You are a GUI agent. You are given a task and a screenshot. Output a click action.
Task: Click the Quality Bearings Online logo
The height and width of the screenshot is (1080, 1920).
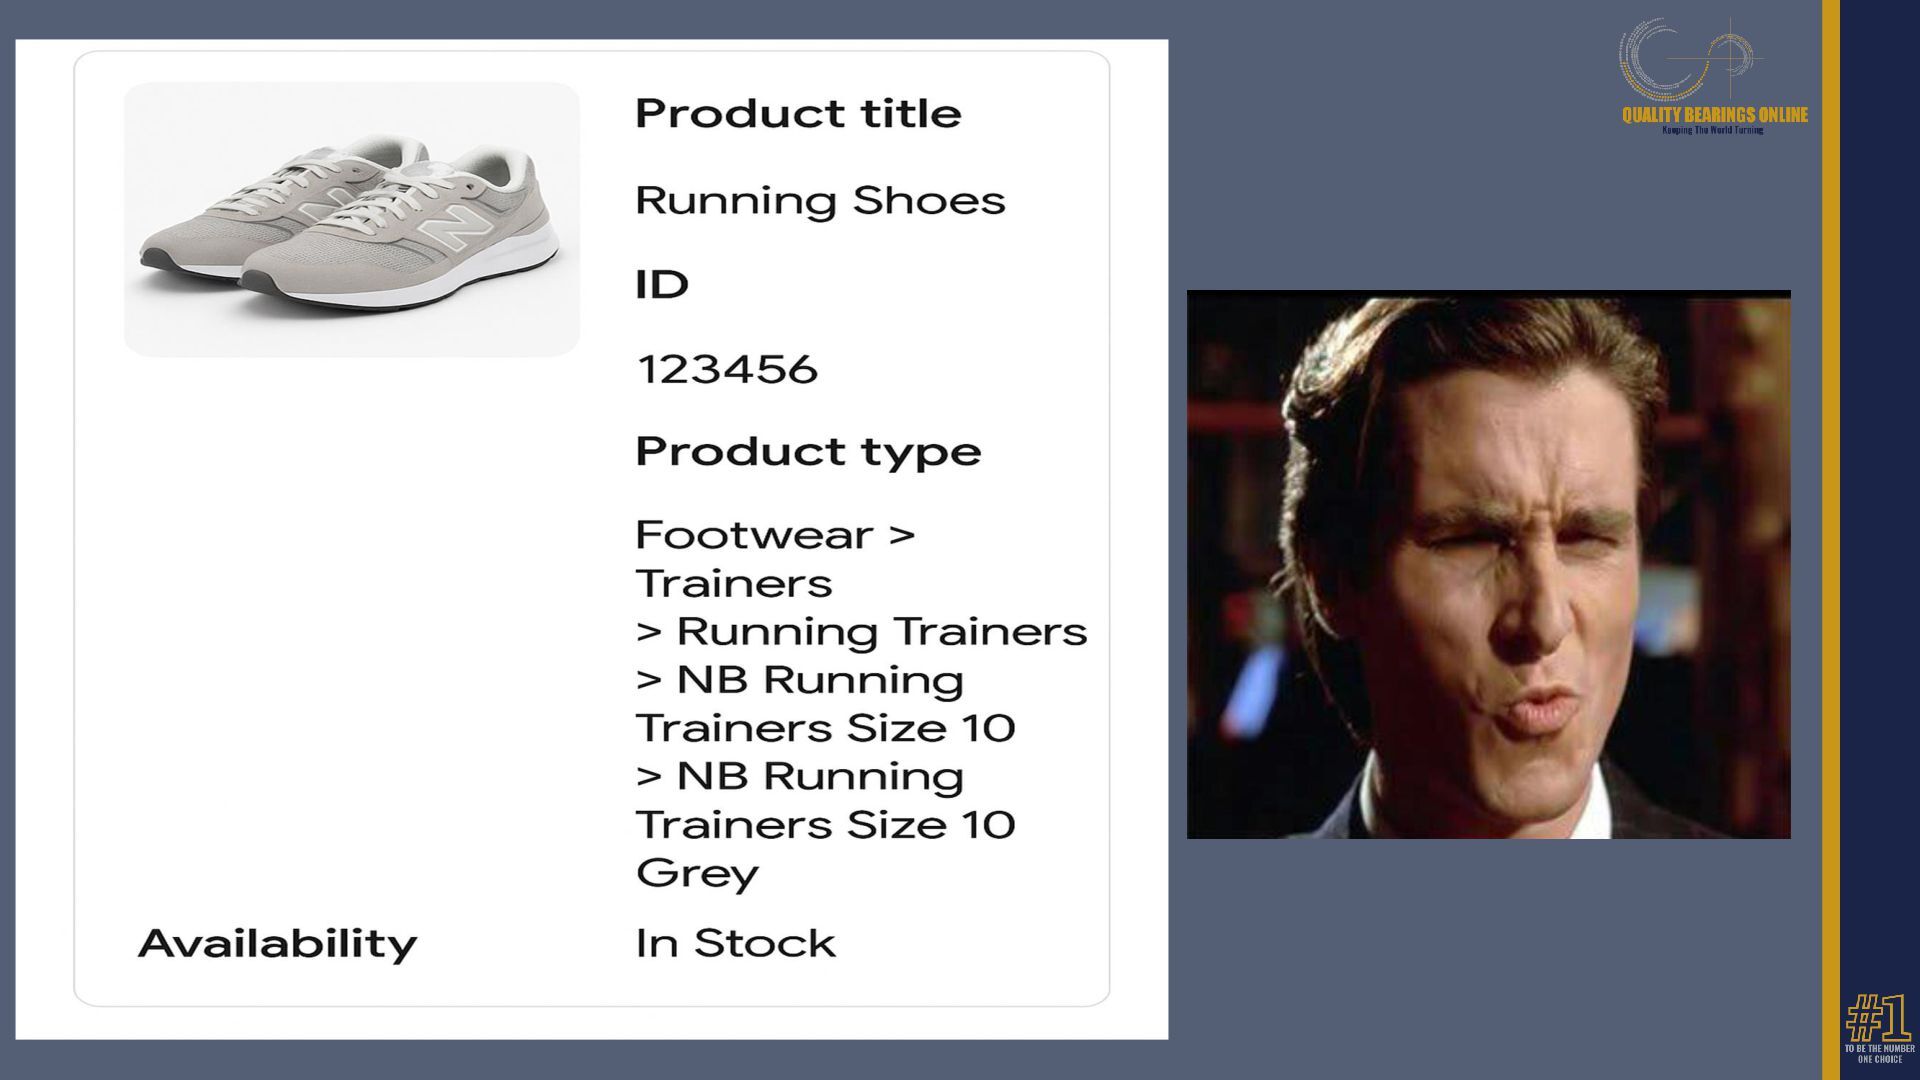tap(1714, 76)
